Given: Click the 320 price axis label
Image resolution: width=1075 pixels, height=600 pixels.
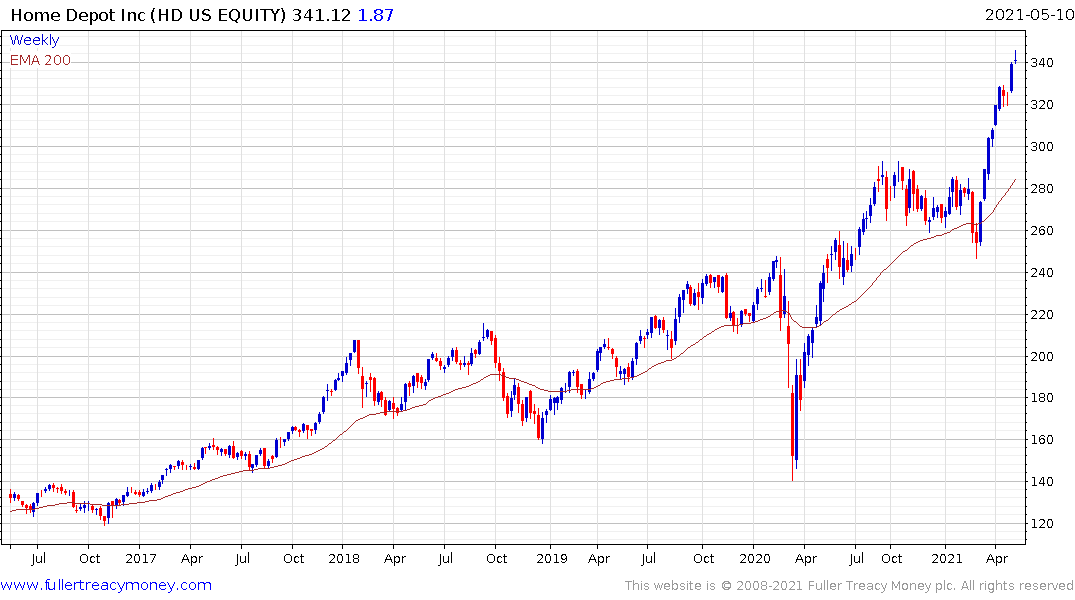Looking at the screenshot, I should 1042,105.
